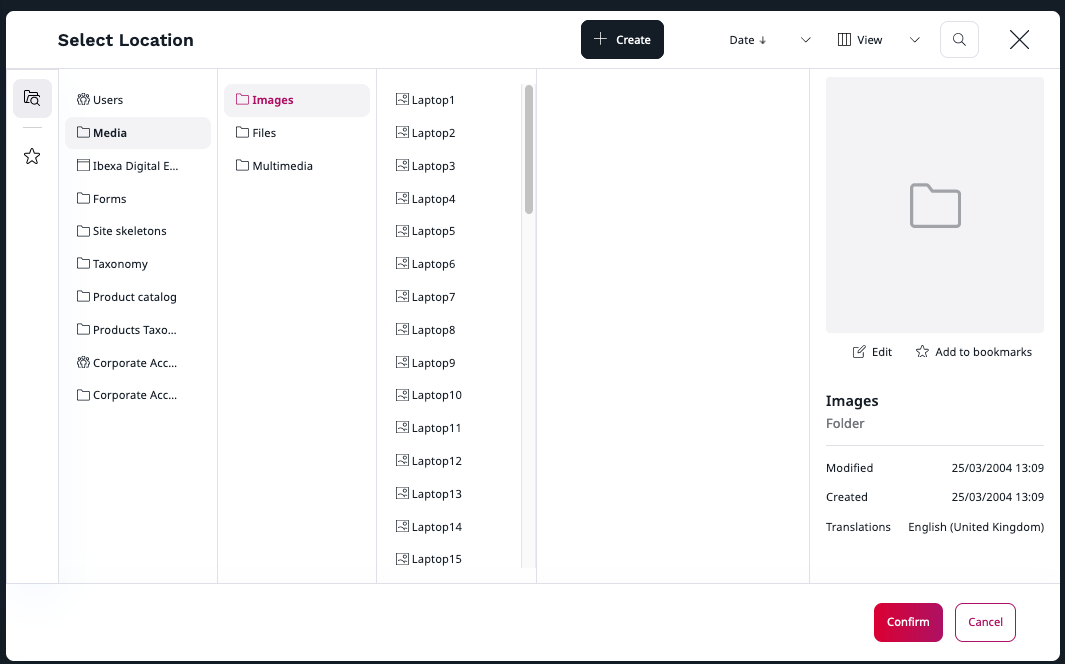The height and width of the screenshot is (664, 1065).
Task: Select the Multimedia folder
Action: 282,166
